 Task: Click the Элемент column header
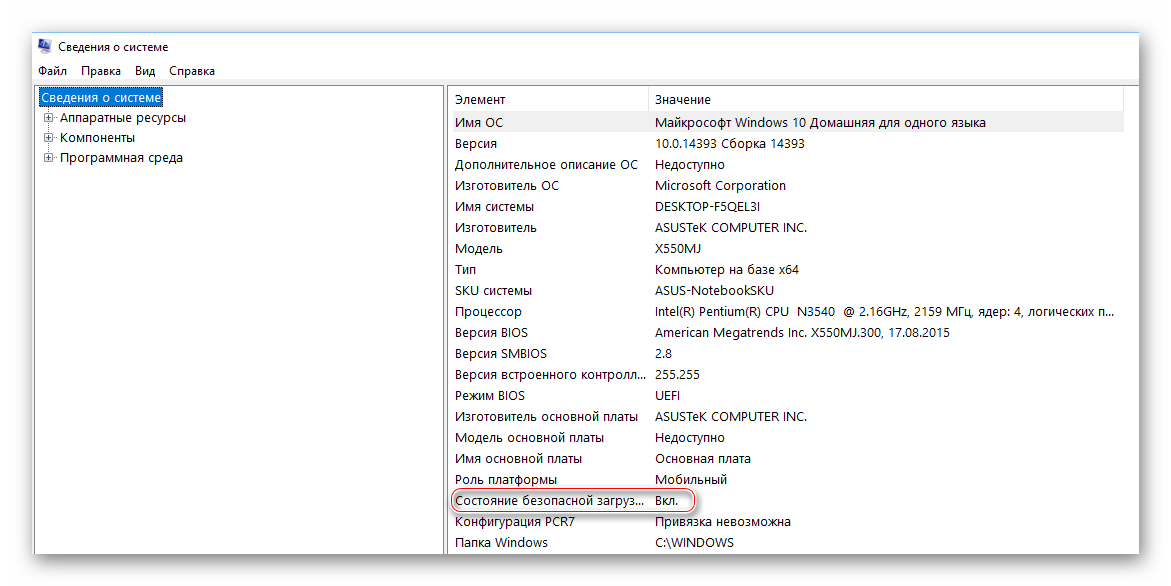point(546,100)
